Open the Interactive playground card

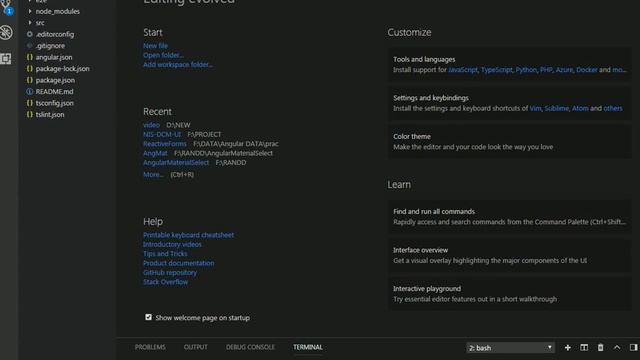tap(509, 294)
